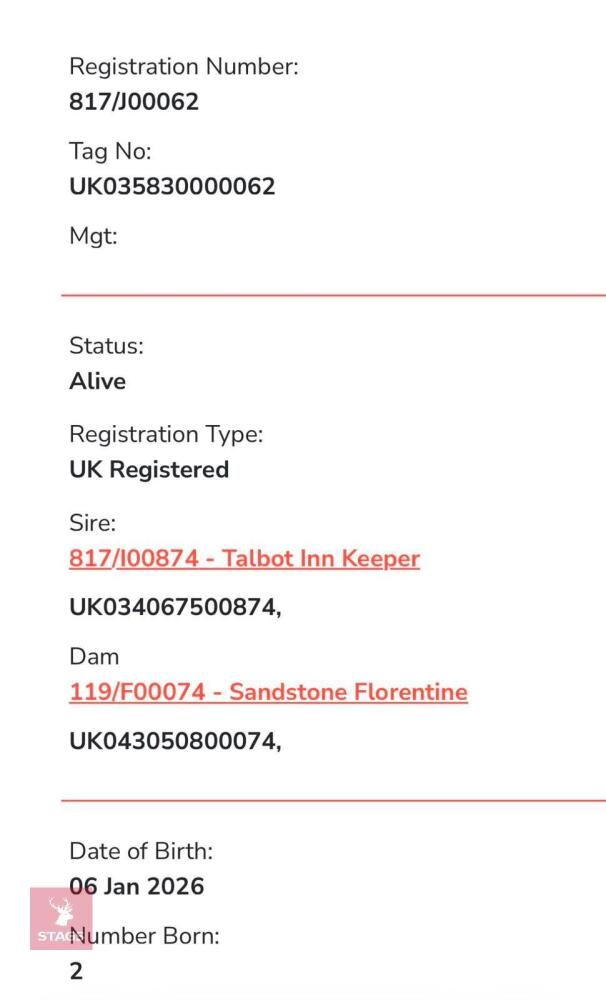Click the dam tag UK043050800074
606x1000 pixels.
175,740
